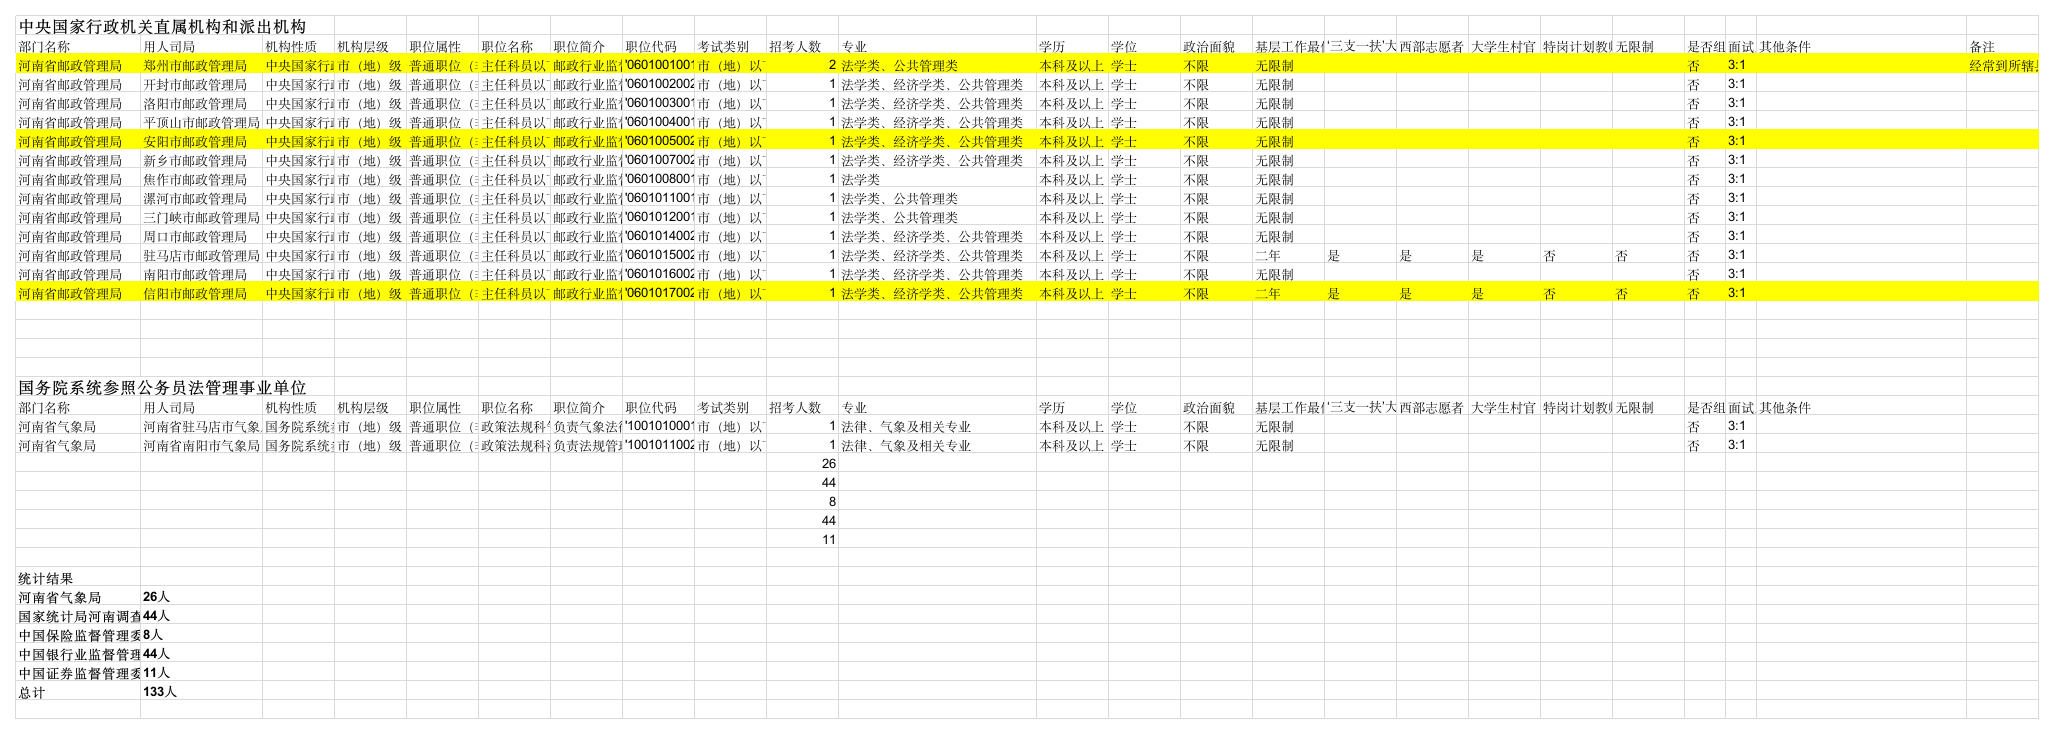2054x734 pixels.
Task: Click the 26人 statistics value
Action: click(x=201, y=597)
